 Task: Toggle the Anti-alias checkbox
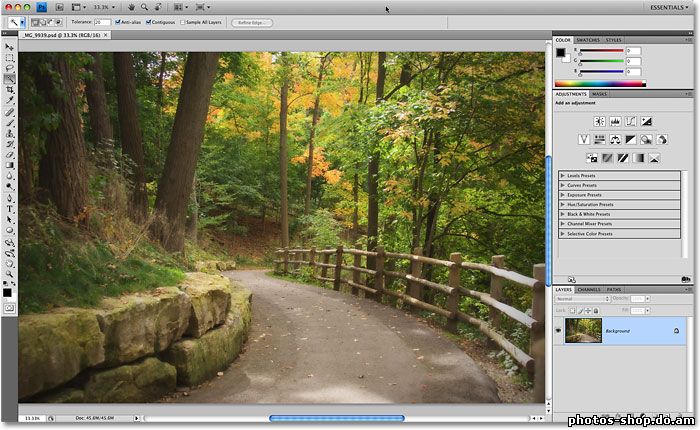118,22
